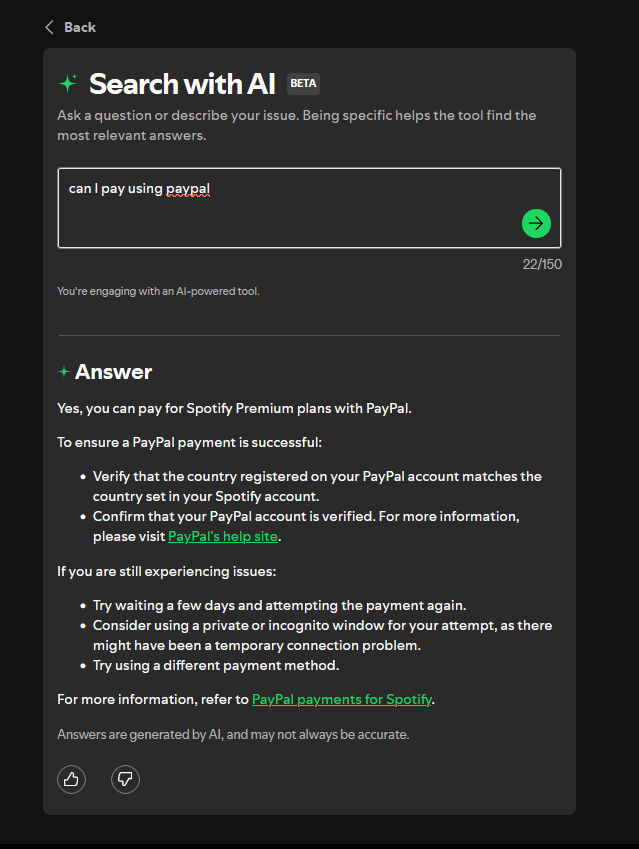This screenshot has height=849, width=639.
Task: Click the misspelled word paypal in the input
Action: (188, 188)
